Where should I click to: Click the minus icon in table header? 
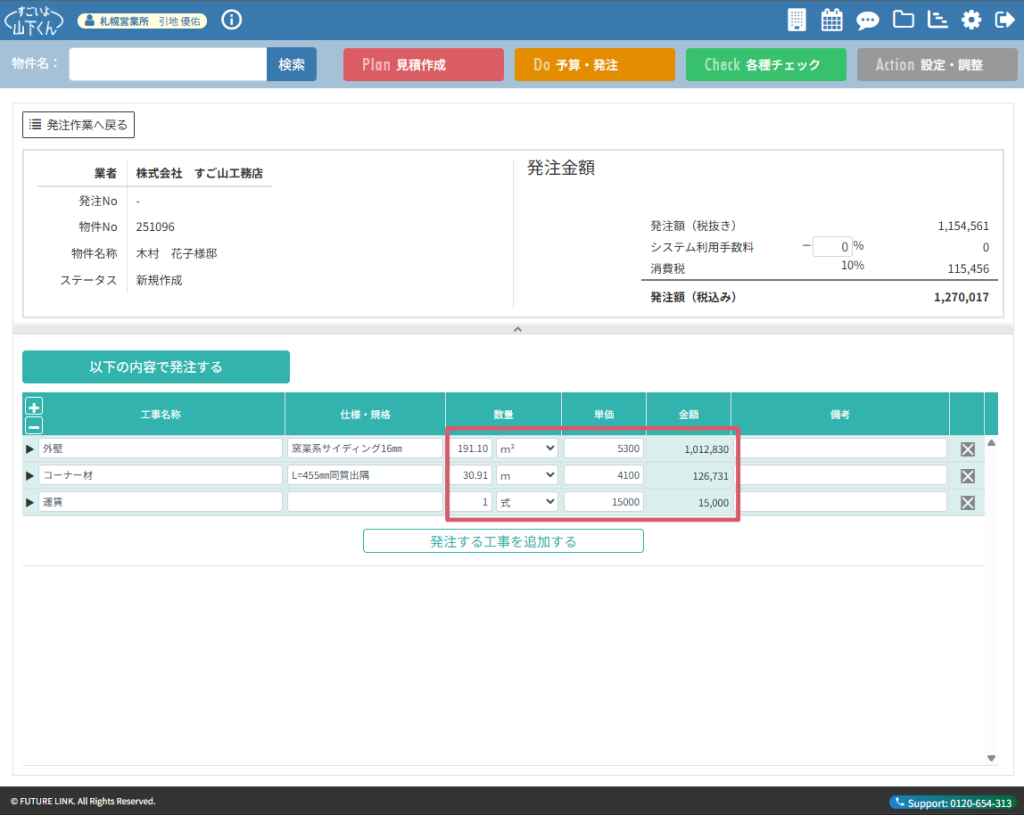[34, 425]
